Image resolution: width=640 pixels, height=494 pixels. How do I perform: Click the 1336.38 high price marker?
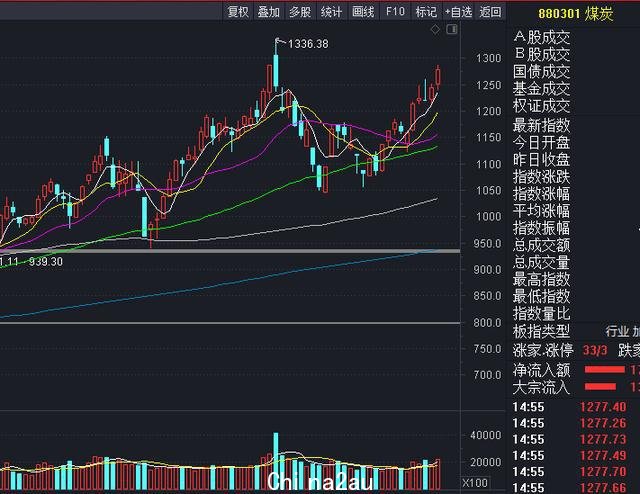tap(308, 44)
